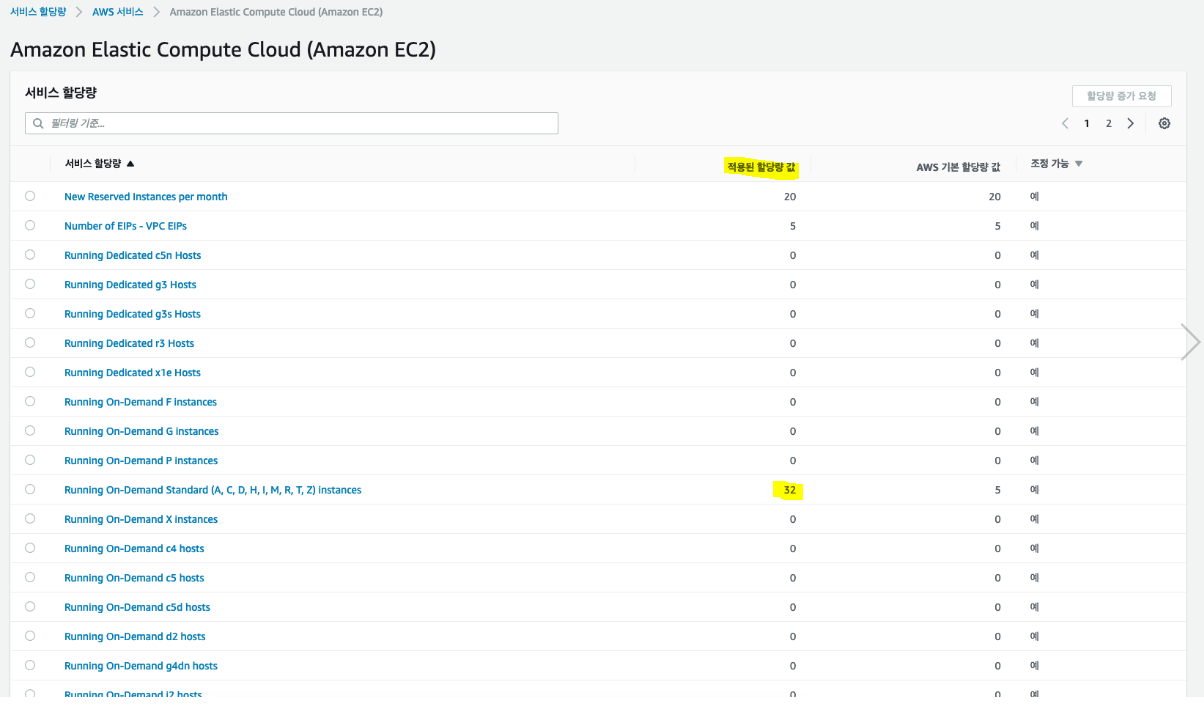
Task: Click the Amazon Elastic Compute Cloud page heading
Action: pos(223,49)
